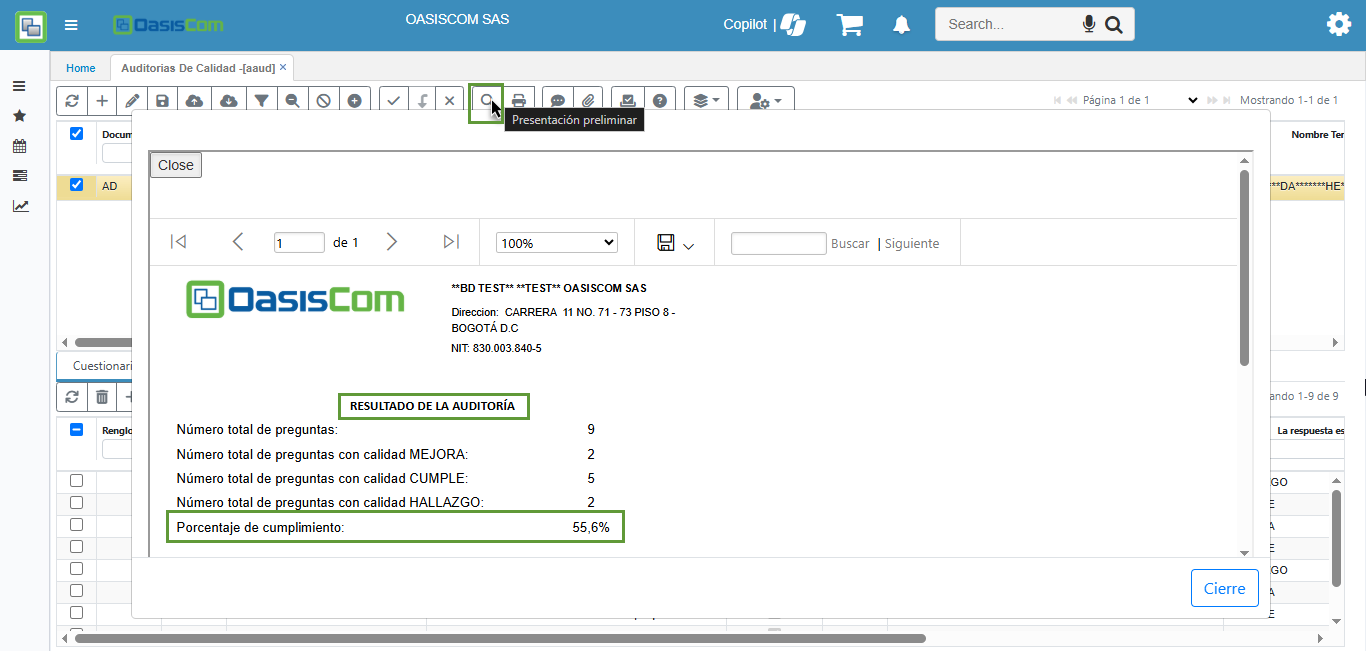Toggle the select-all checkbox of the questionnaire grid

click(76, 430)
